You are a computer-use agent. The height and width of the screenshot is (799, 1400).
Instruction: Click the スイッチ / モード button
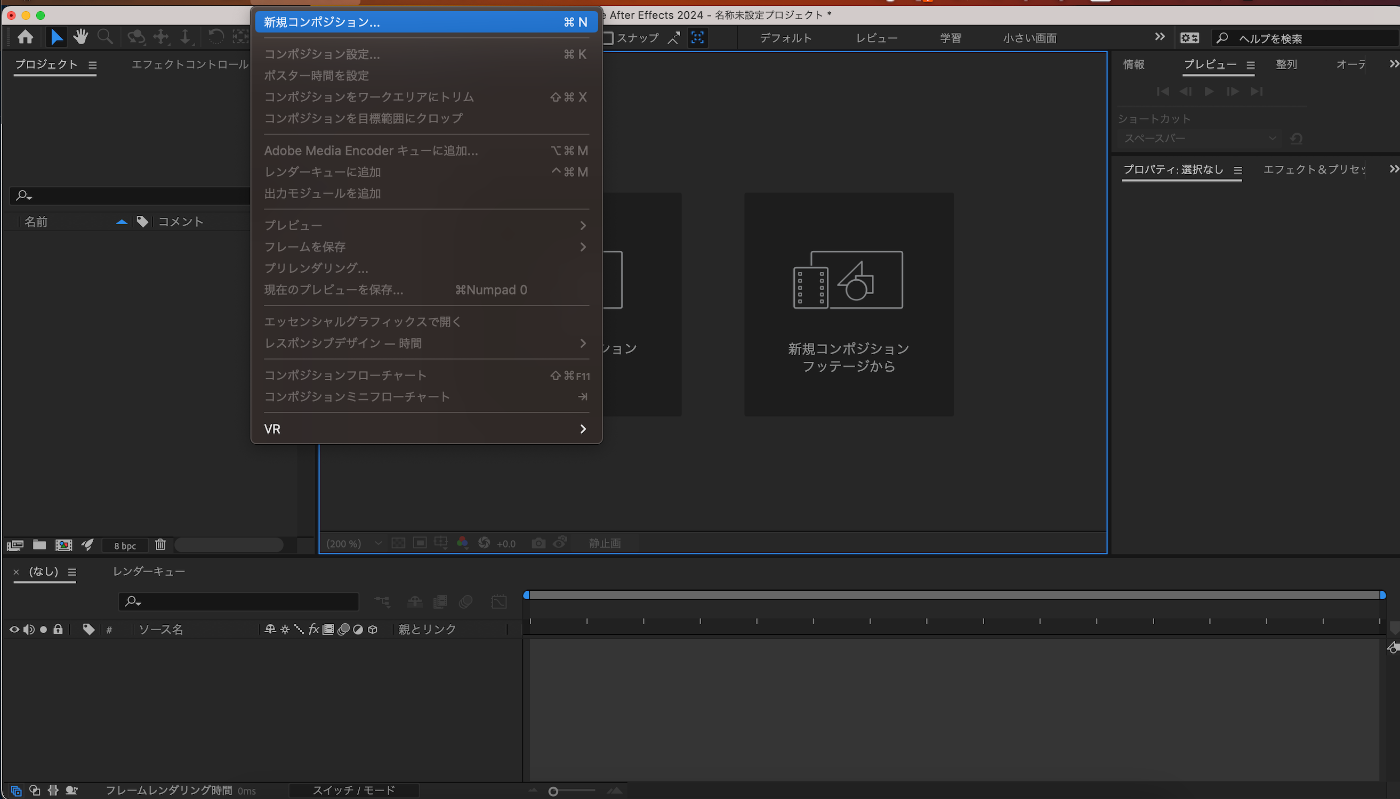pyautogui.click(x=353, y=790)
